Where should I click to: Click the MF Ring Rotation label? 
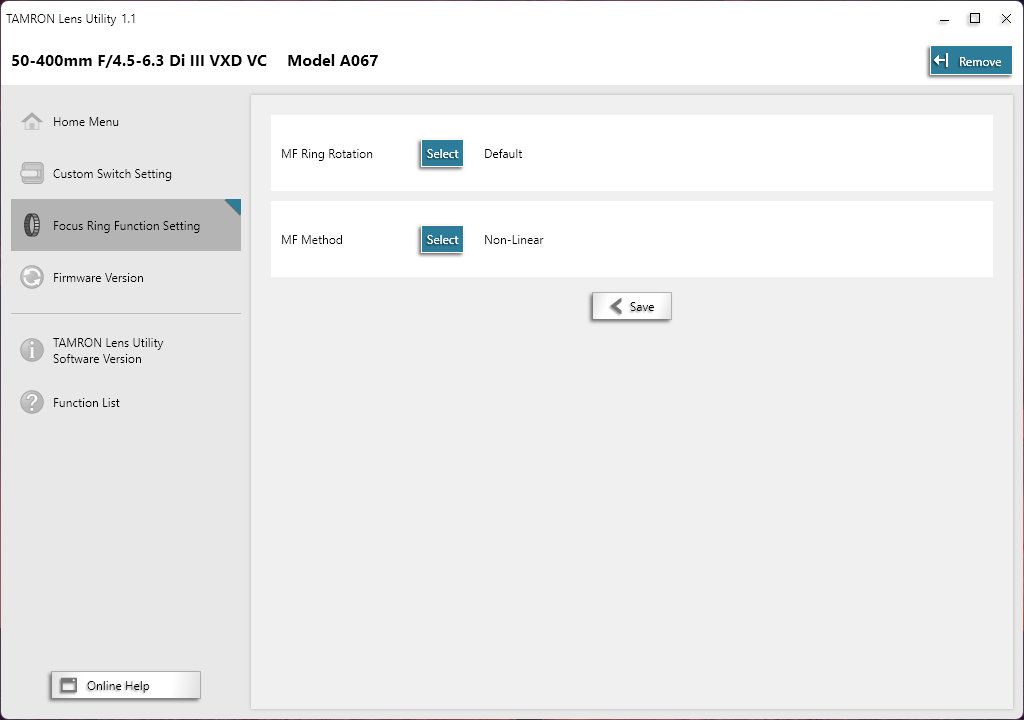(x=327, y=154)
